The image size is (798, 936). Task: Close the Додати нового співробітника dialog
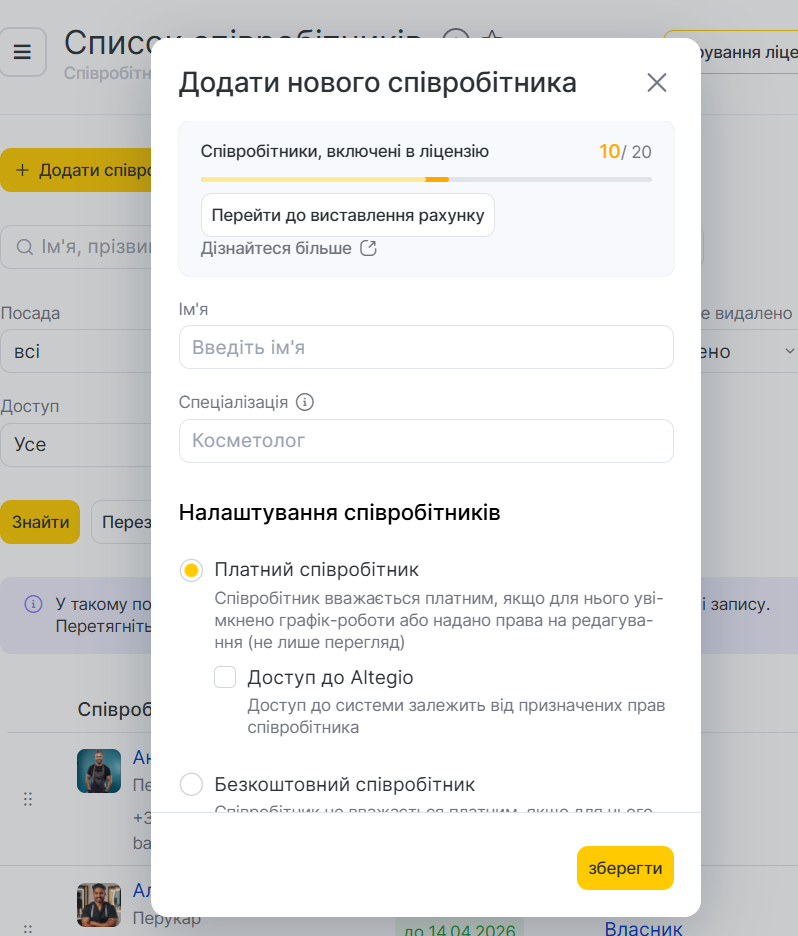pyautogui.click(x=656, y=83)
